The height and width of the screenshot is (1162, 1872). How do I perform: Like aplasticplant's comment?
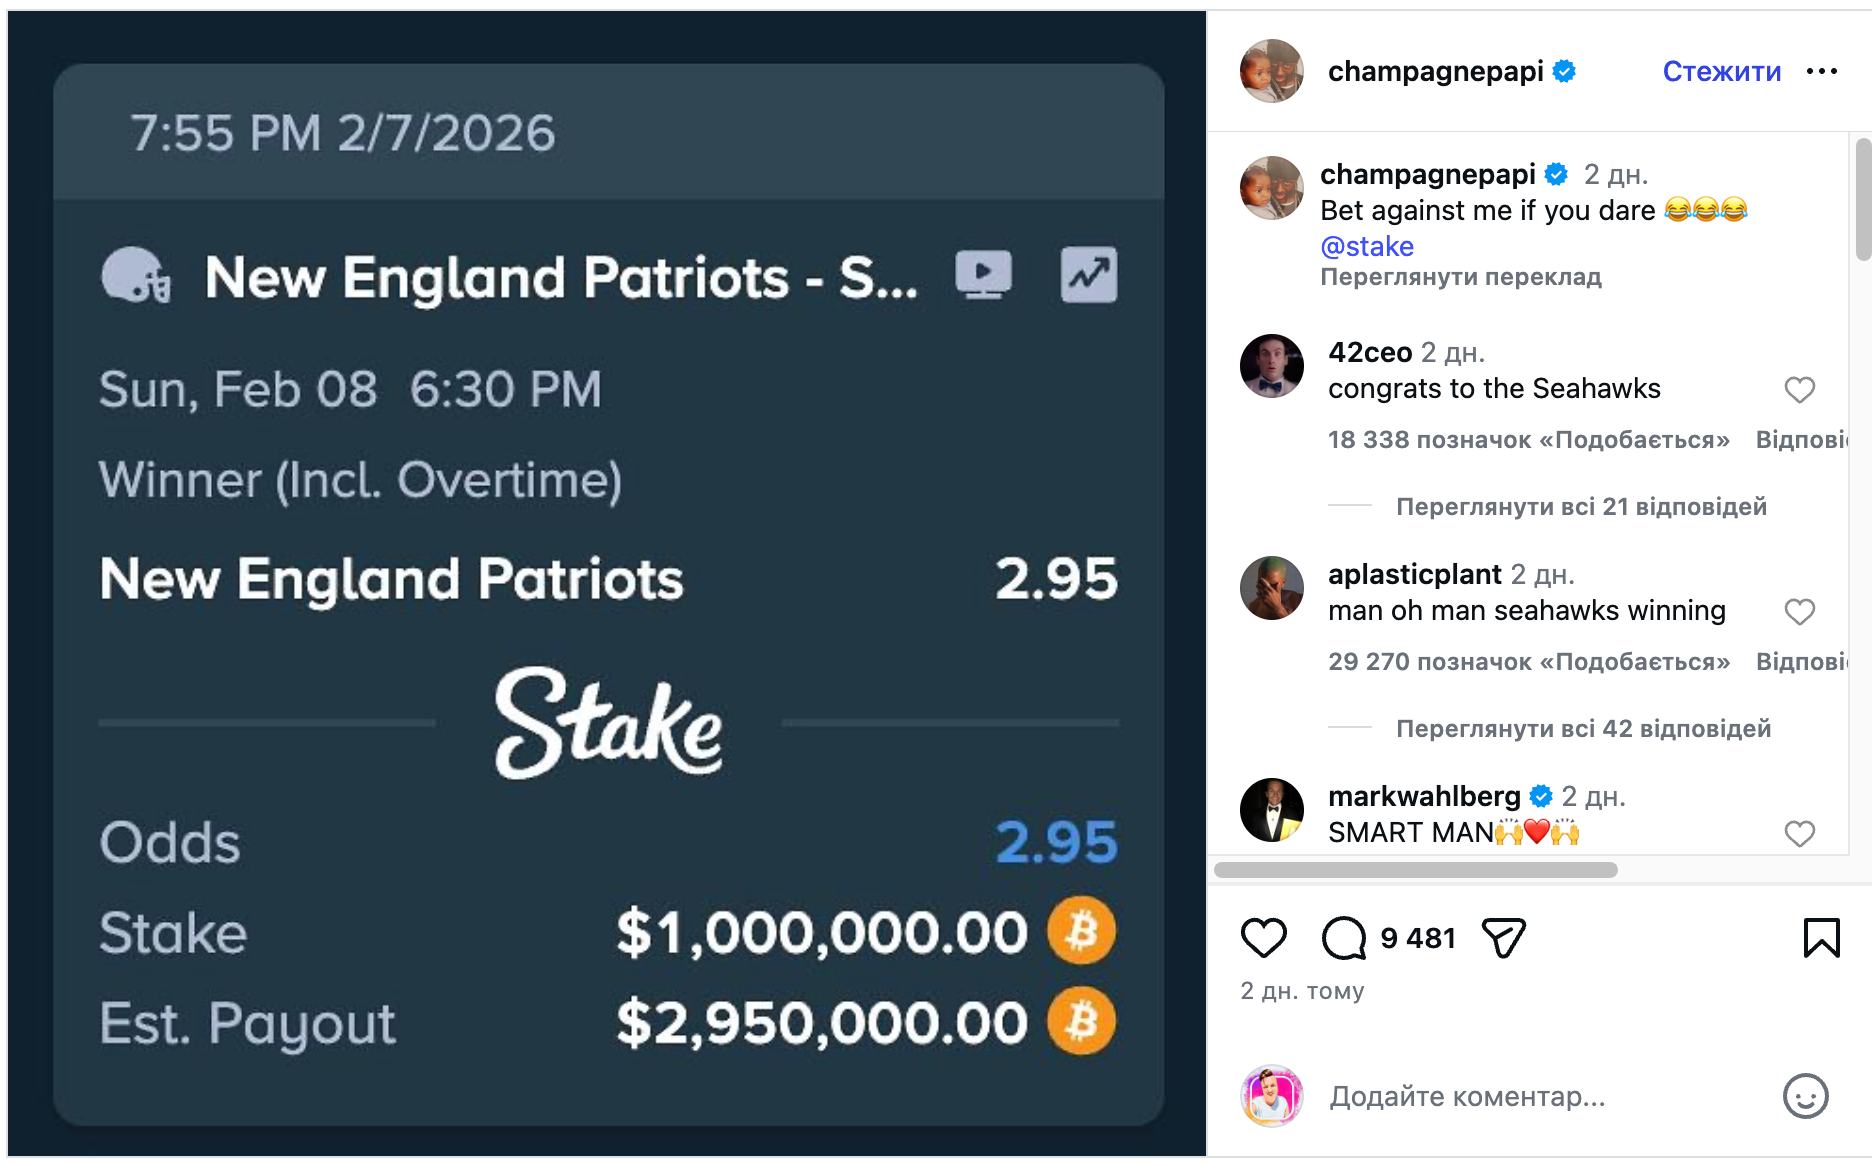1799,612
